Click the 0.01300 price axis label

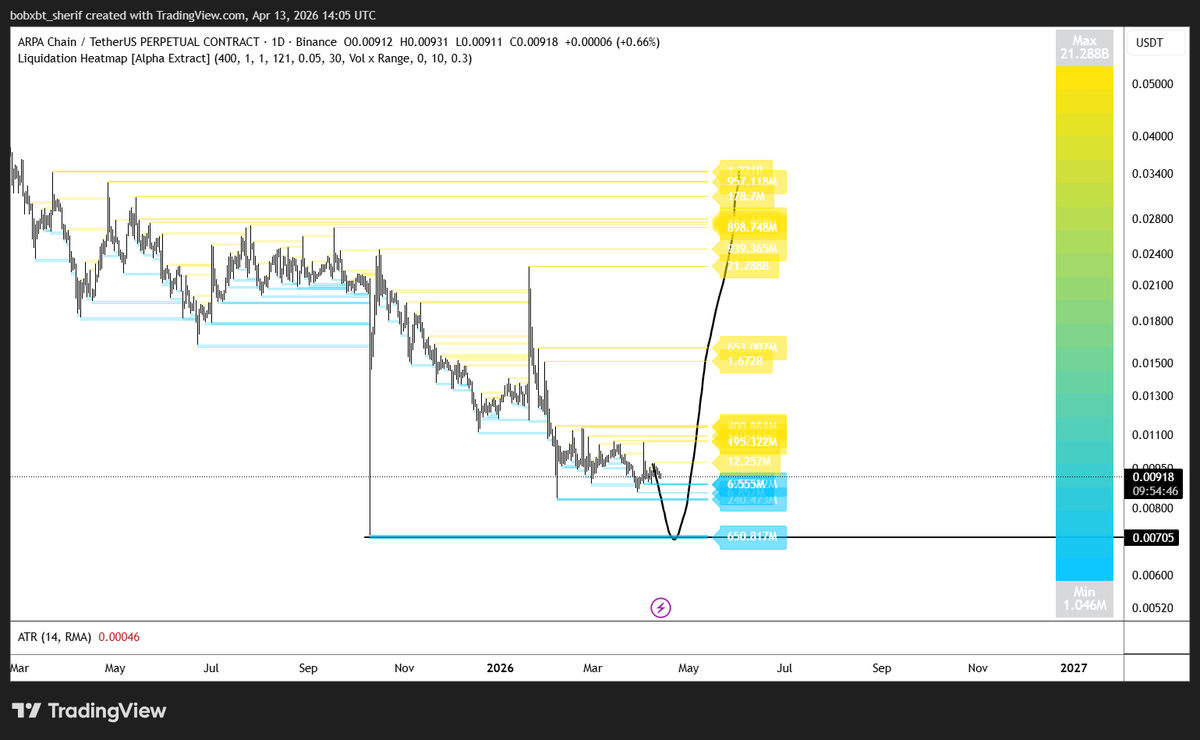[1151, 397]
